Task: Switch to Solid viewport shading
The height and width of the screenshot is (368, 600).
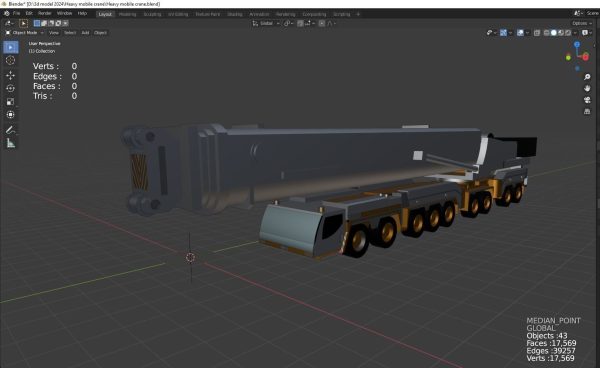Action: click(554, 33)
